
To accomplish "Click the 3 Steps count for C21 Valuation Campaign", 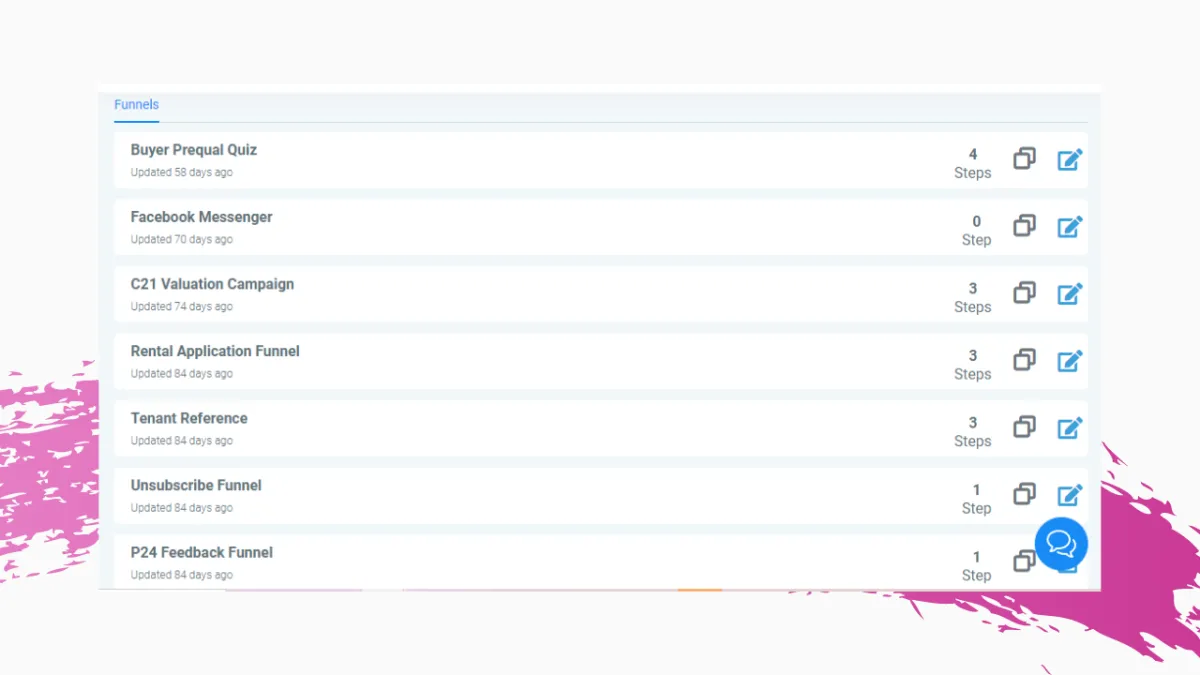I will pos(973,297).
